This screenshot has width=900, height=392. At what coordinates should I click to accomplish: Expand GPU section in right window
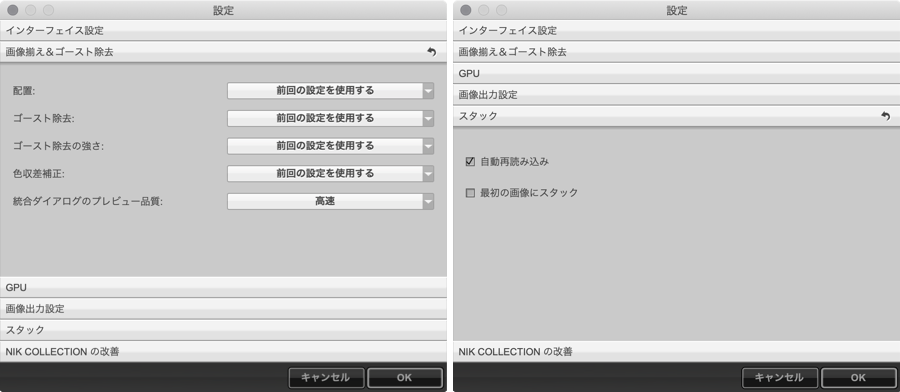tap(677, 73)
